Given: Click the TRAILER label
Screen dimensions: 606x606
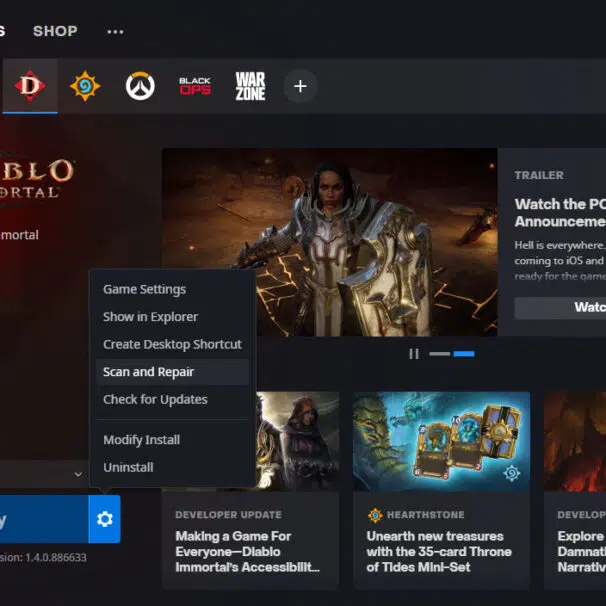Looking at the screenshot, I should 539,175.
